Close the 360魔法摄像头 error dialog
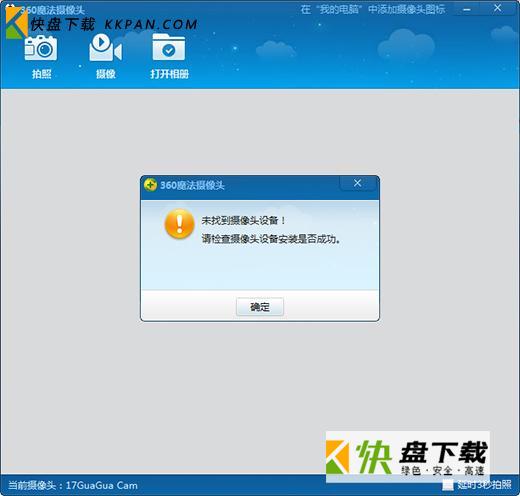Image resolution: width=520 pixels, height=496 pixels. [358, 183]
